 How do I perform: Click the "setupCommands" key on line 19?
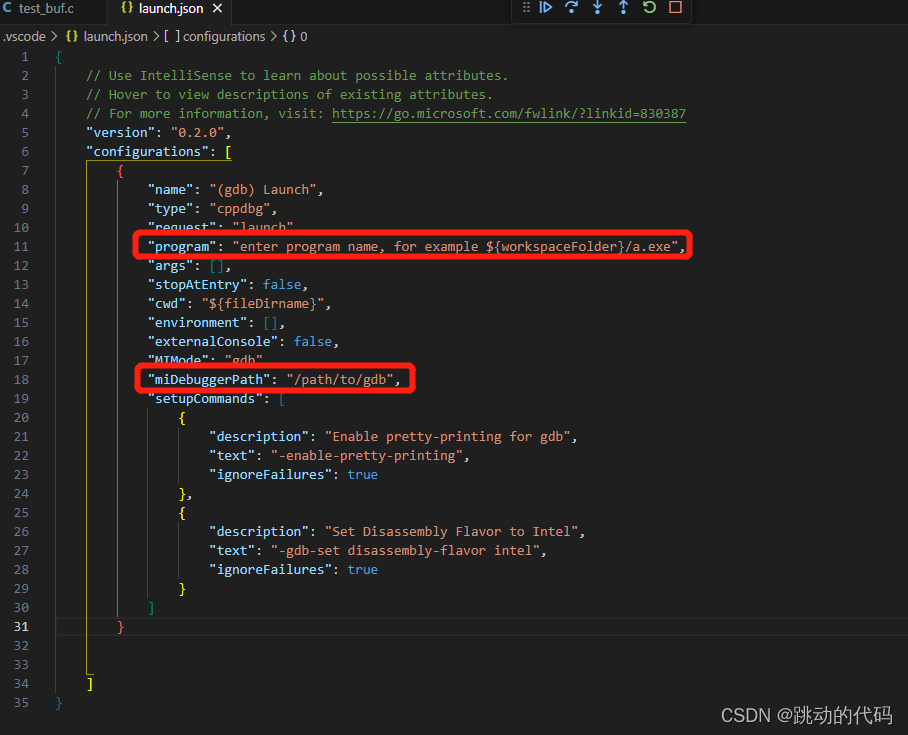pyautogui.click(x=205, y=398)
